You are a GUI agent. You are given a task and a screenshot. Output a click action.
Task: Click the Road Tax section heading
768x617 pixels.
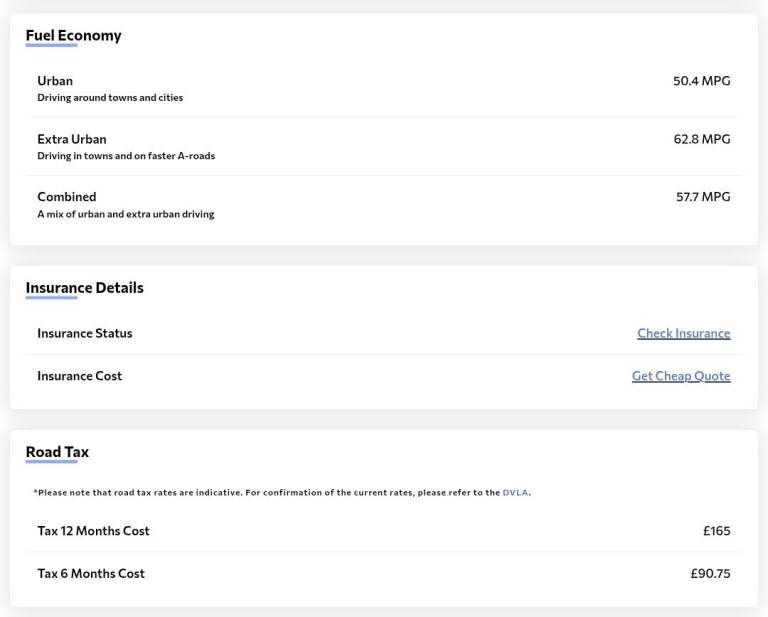coord(57,452)
